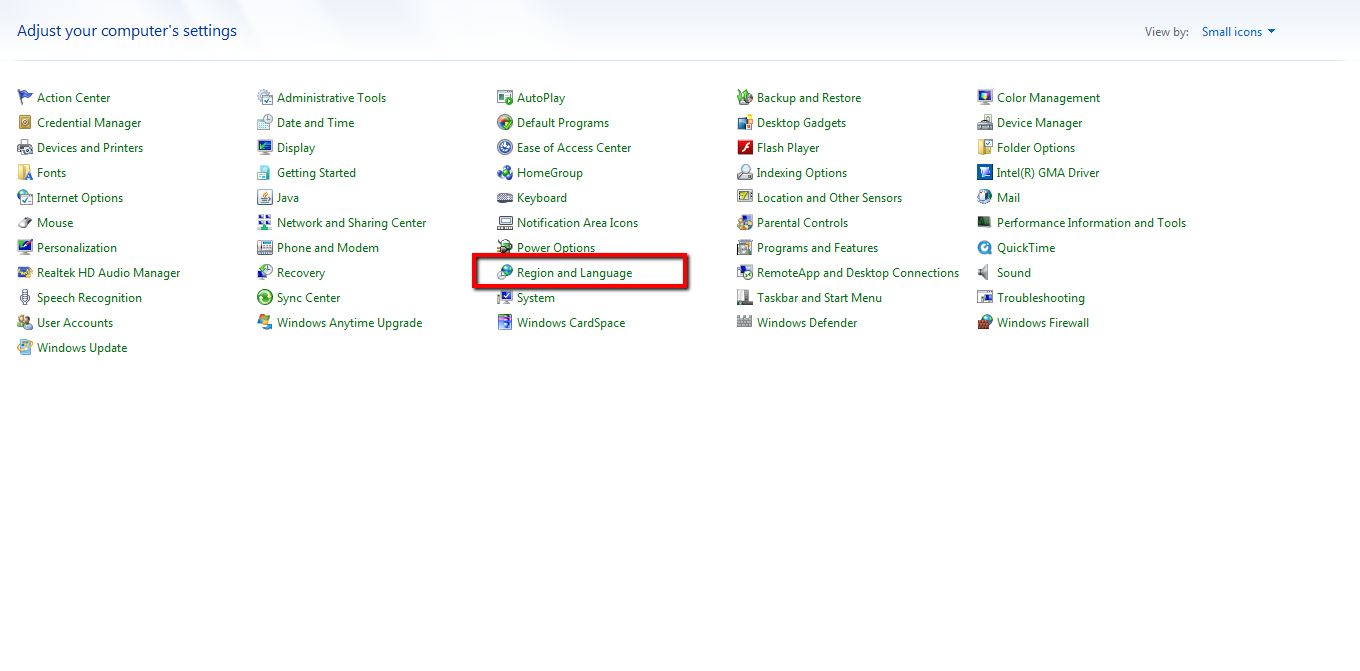
Task: Open Region and Language link
Action: [574, 273]
